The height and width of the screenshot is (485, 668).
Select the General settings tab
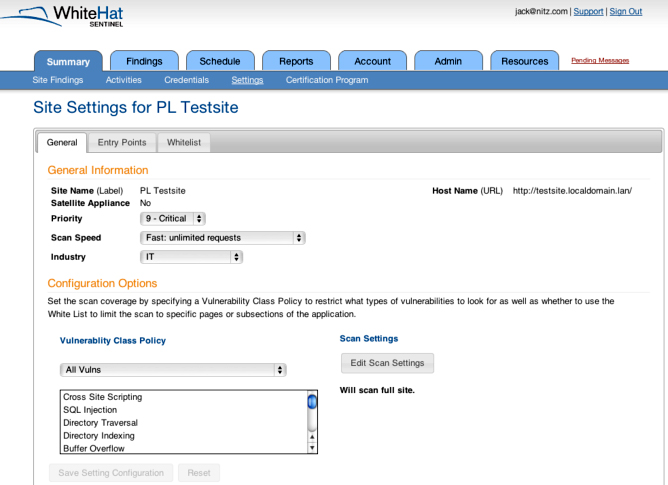coord(62,142)
